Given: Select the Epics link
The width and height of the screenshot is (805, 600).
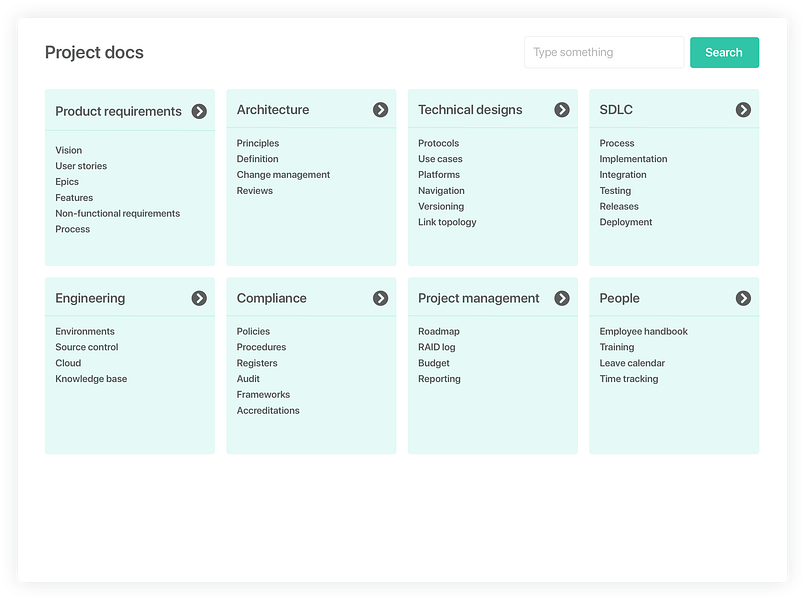Looking at the screenshot, I should (x=67, y=182).
